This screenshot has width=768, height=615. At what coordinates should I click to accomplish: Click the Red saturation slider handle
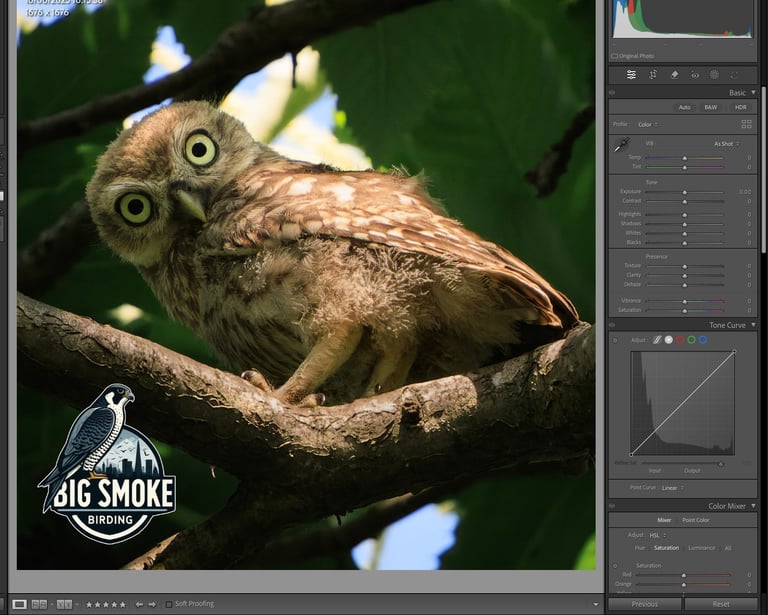[684, 575]
